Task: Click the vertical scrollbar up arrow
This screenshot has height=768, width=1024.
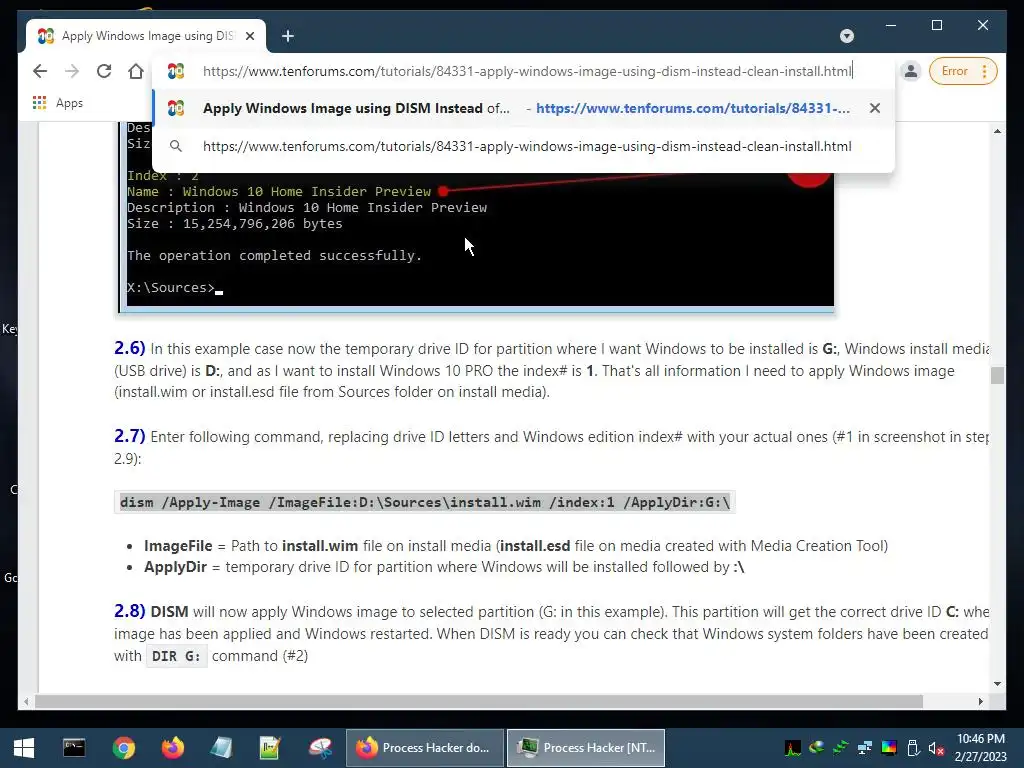Action: (x=997, y=131)
